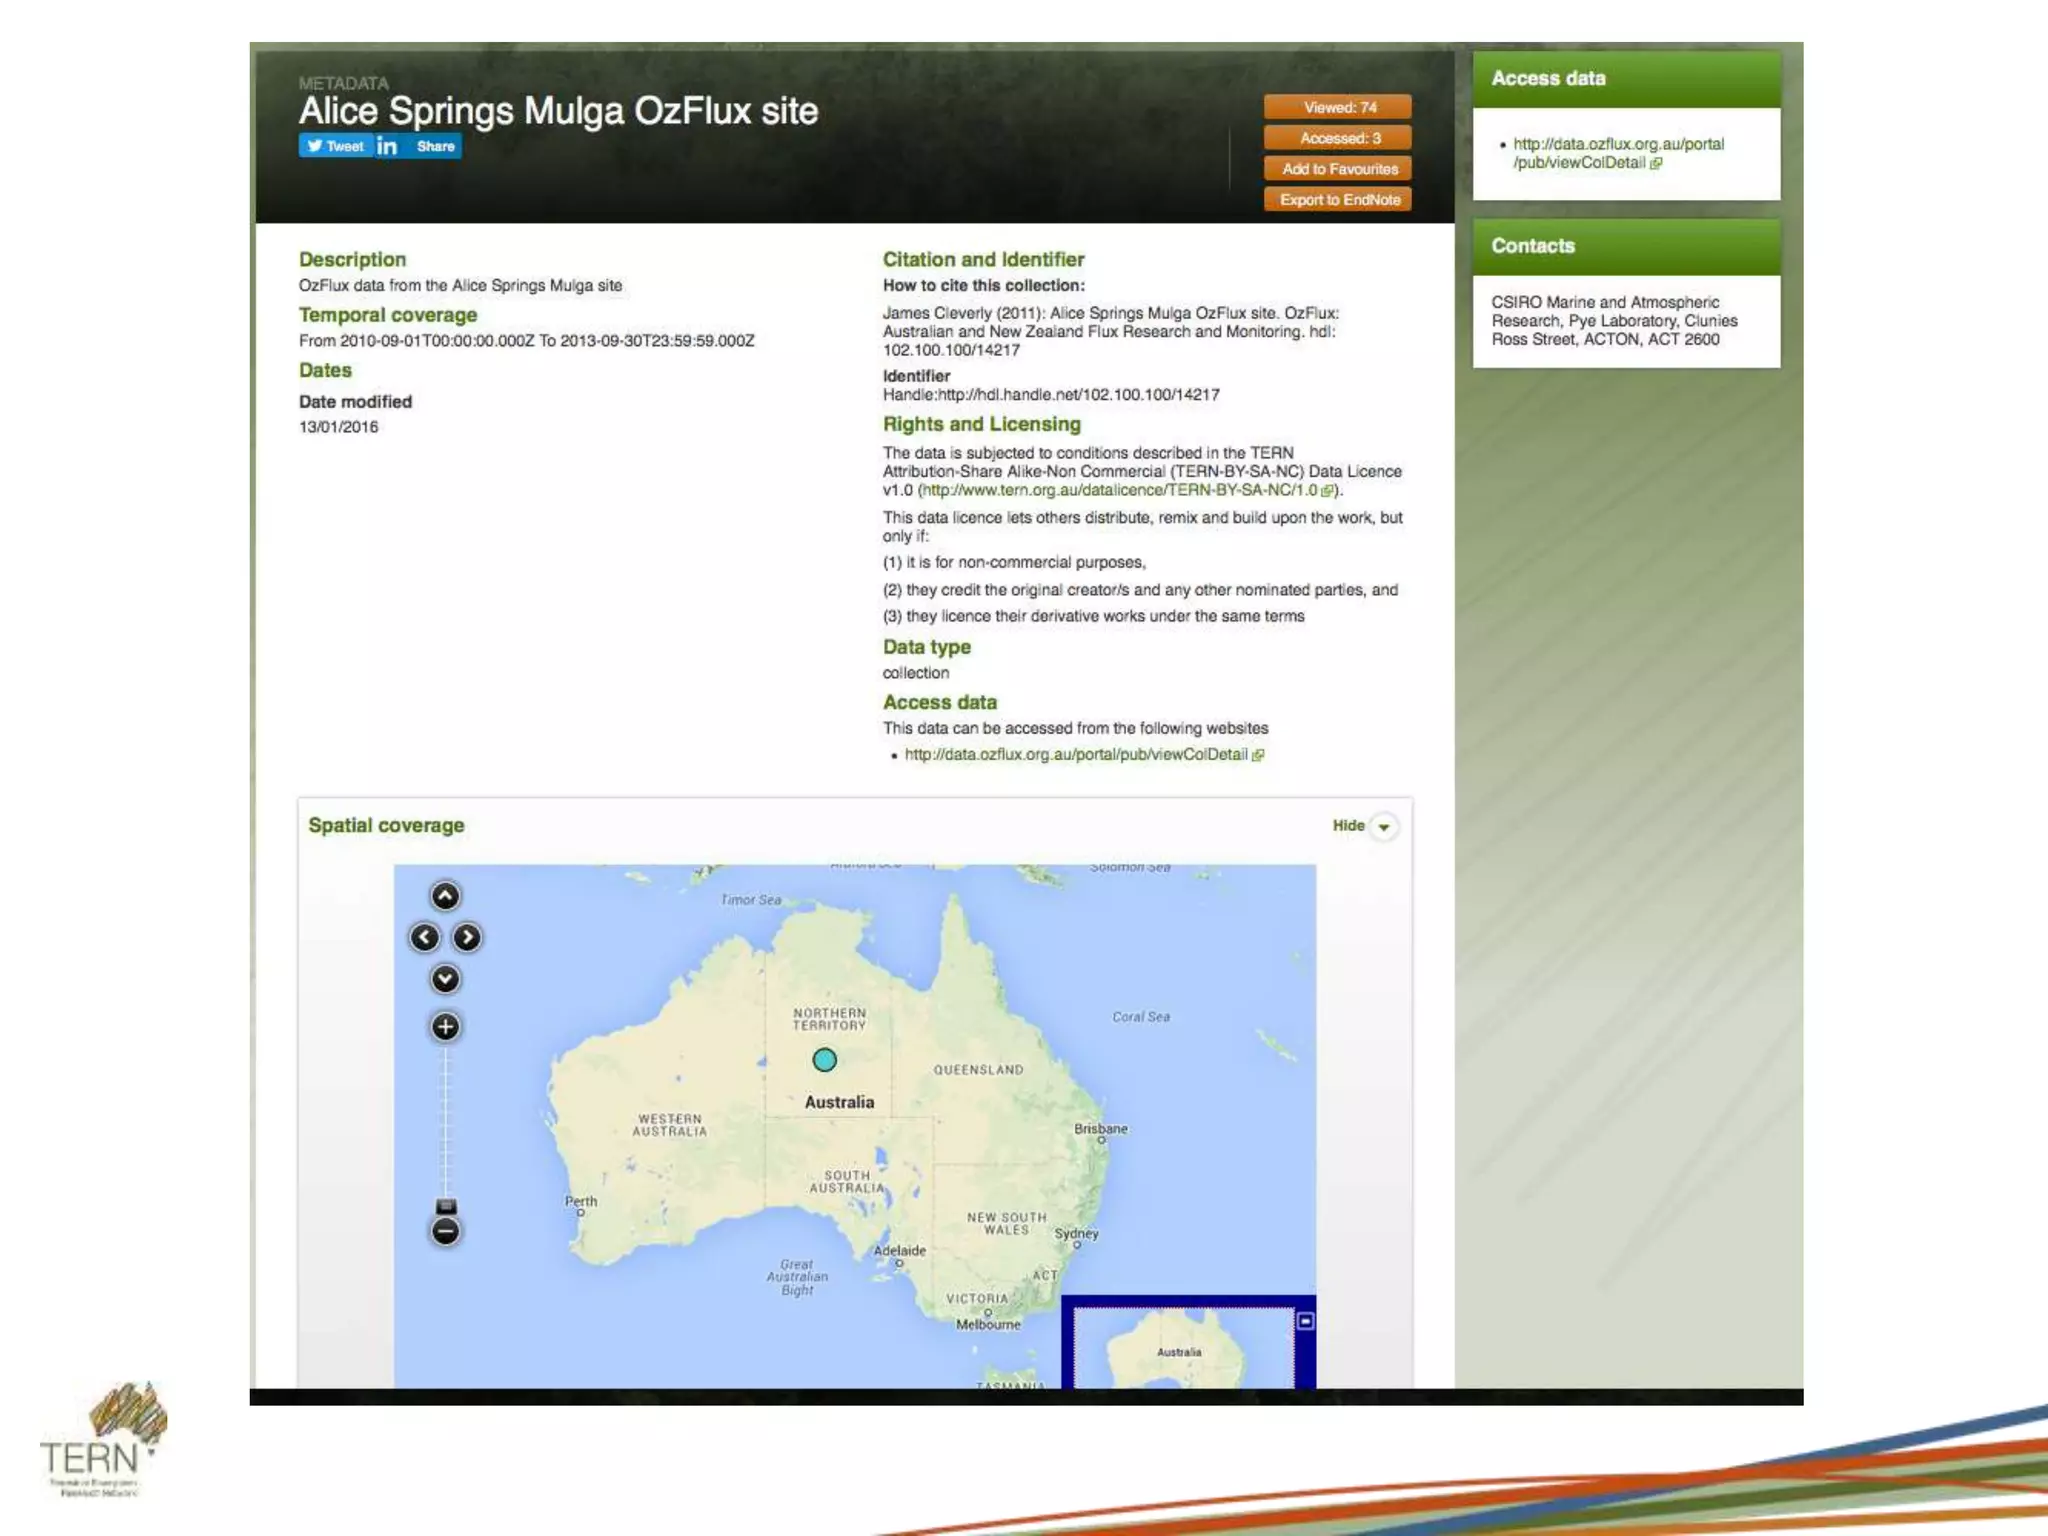The image size is (2048, 1536).
Task: Open the TERN data licence link
Action: pos(1120,490)
